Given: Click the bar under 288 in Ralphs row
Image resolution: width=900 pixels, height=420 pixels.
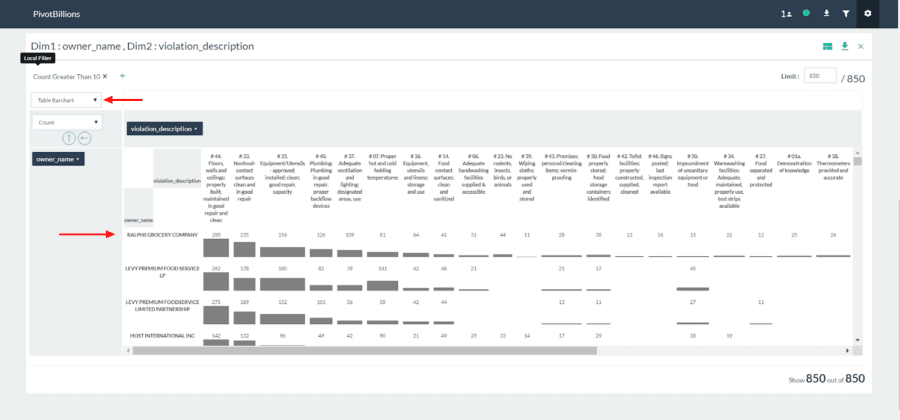Looking at the screenshot, I should (216, 248).
